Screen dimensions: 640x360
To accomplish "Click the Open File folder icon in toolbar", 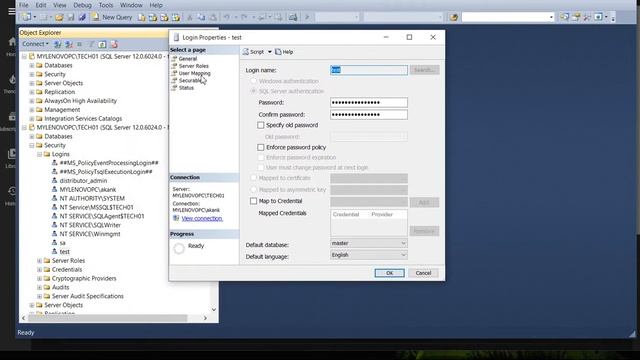I will pyautogui.click(x=60, y=17).
